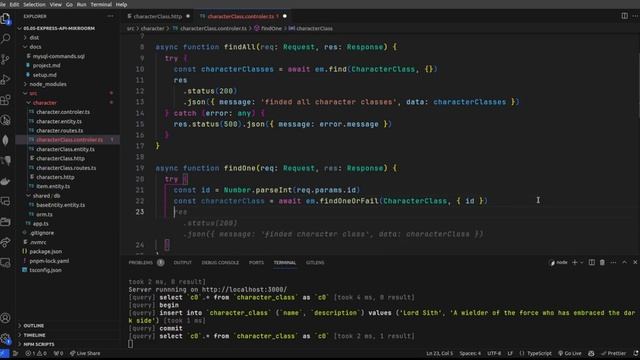The width and height of the screenshot is (640, 360).
Task: Open the remote window indicator in status bar
Action: click(x=4, y=353)
